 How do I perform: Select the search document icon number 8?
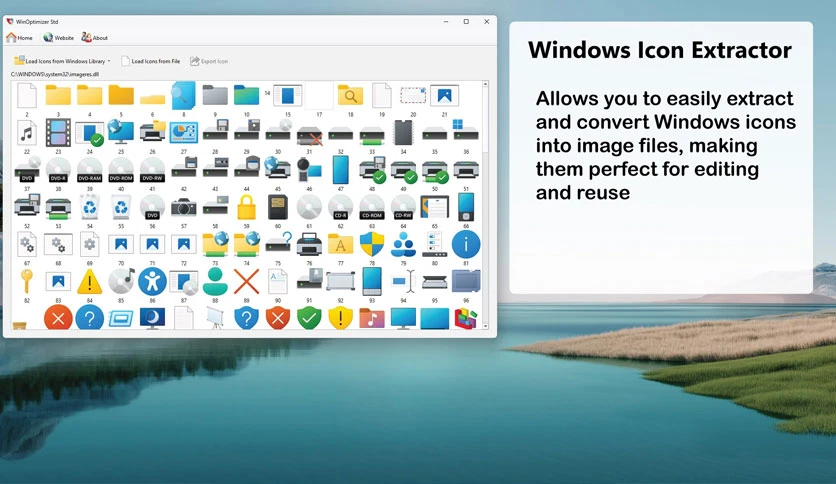(184, 96)
